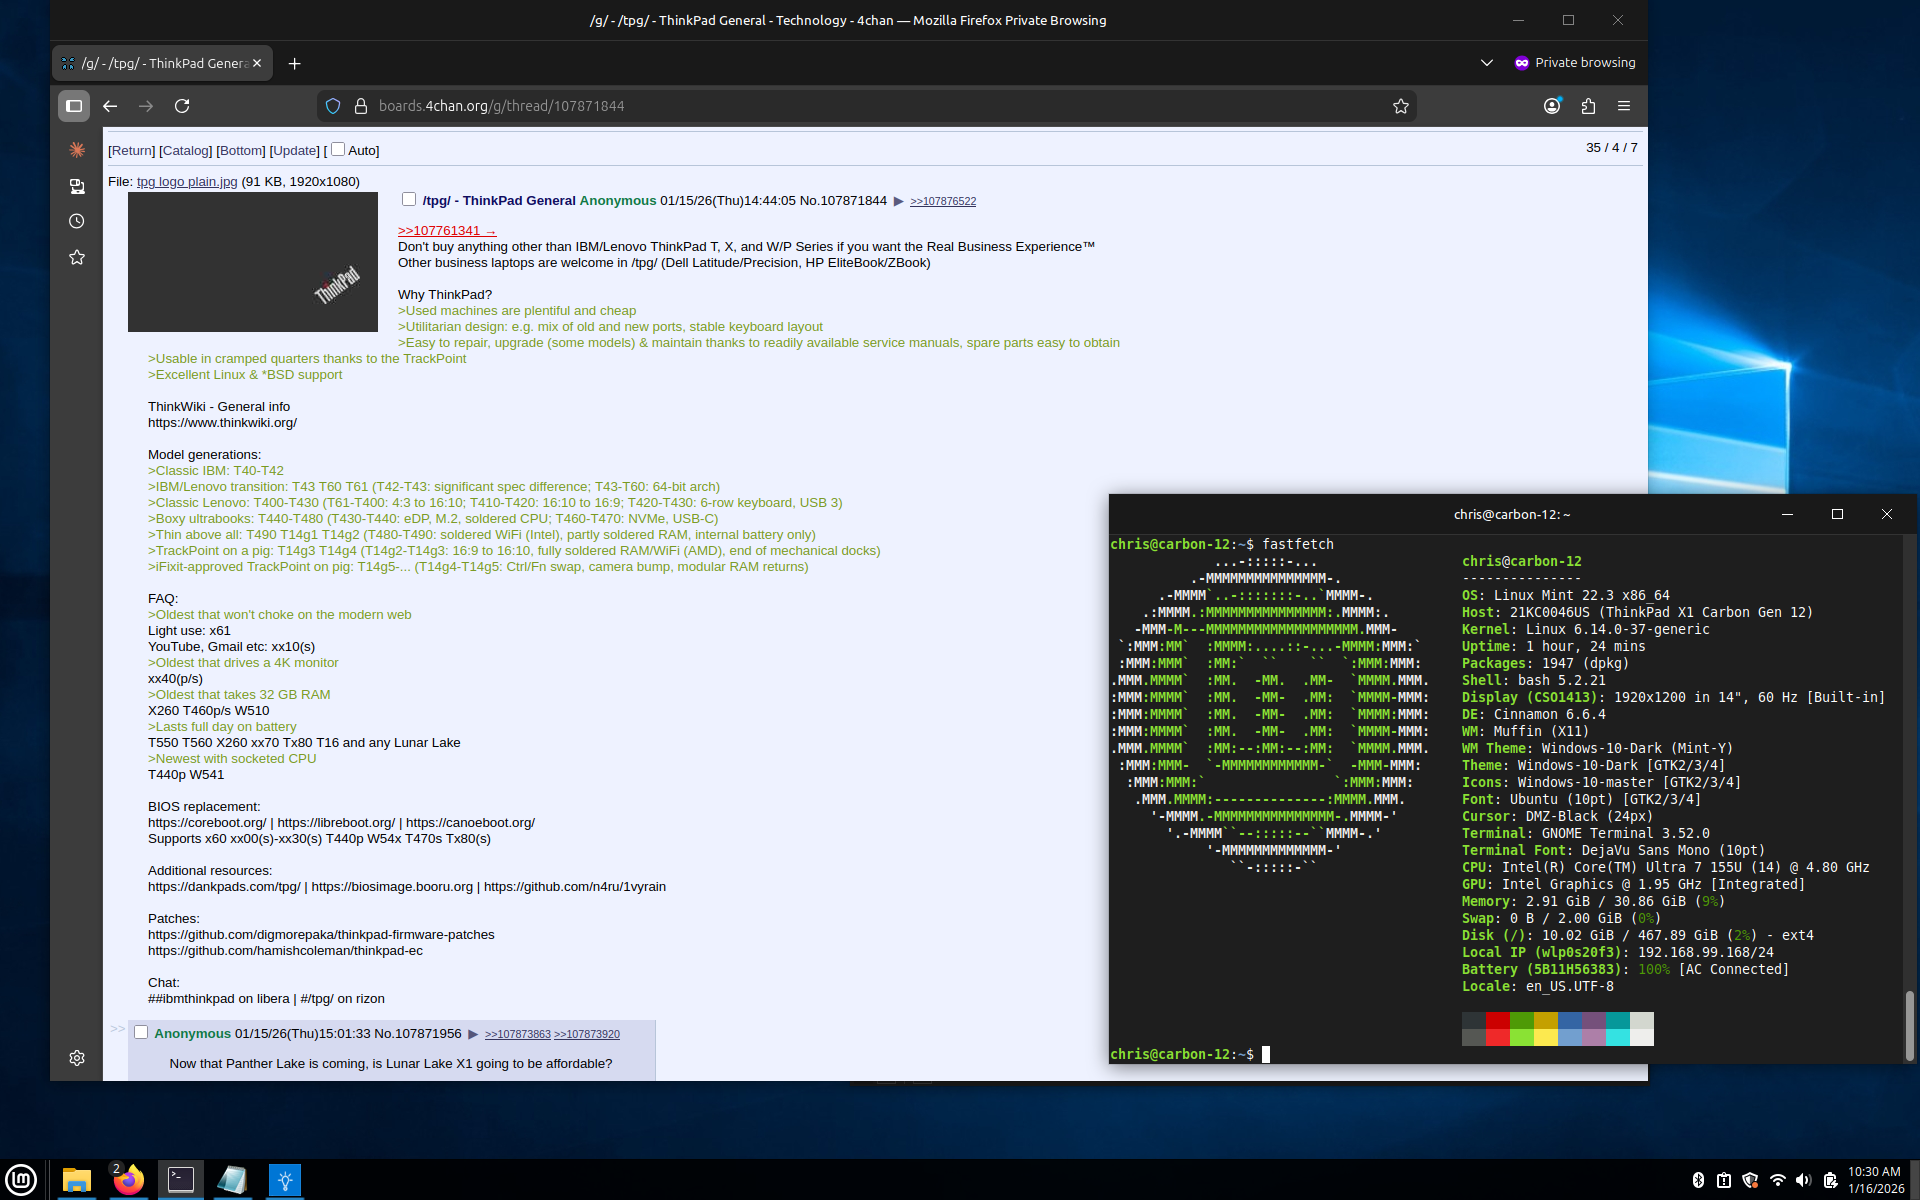
Task: Open the Firefox hamburger application menu
Action: (1624, 106)
